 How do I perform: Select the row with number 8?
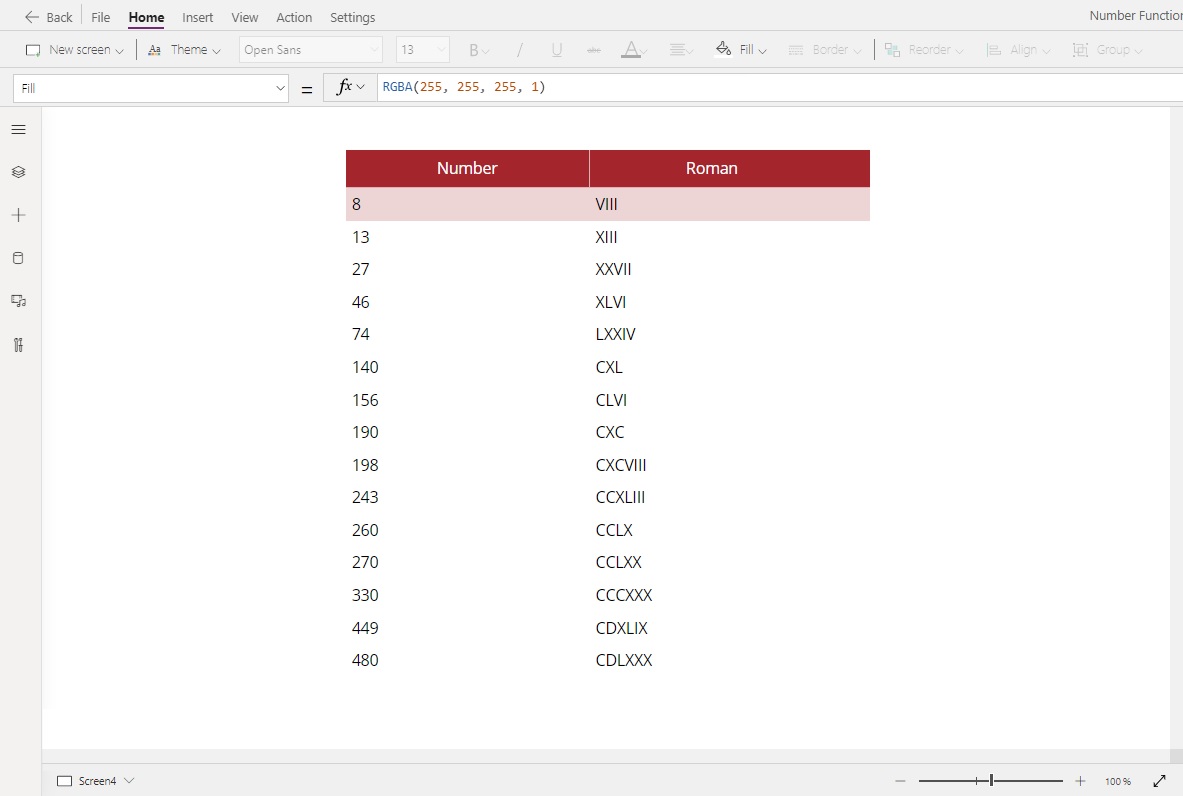pos(608,204)
